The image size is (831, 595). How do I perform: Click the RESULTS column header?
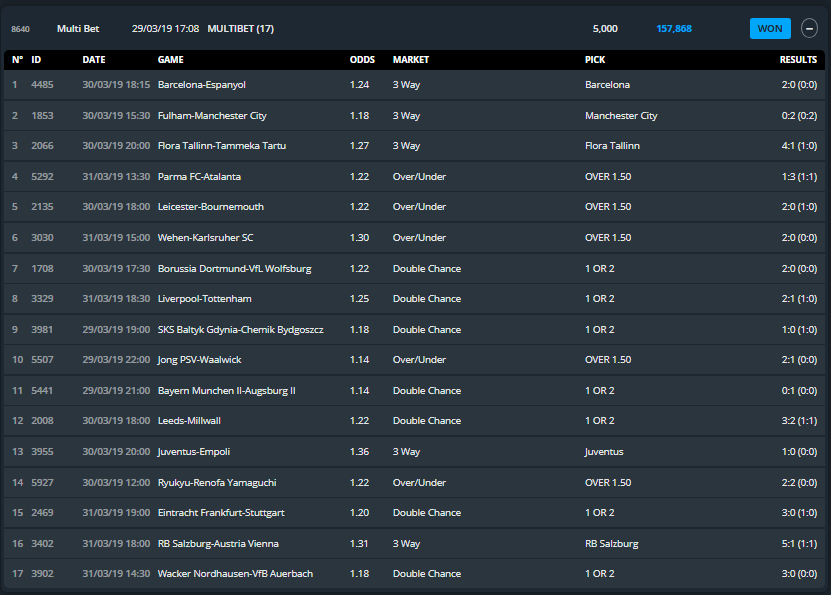pos(798,60)
